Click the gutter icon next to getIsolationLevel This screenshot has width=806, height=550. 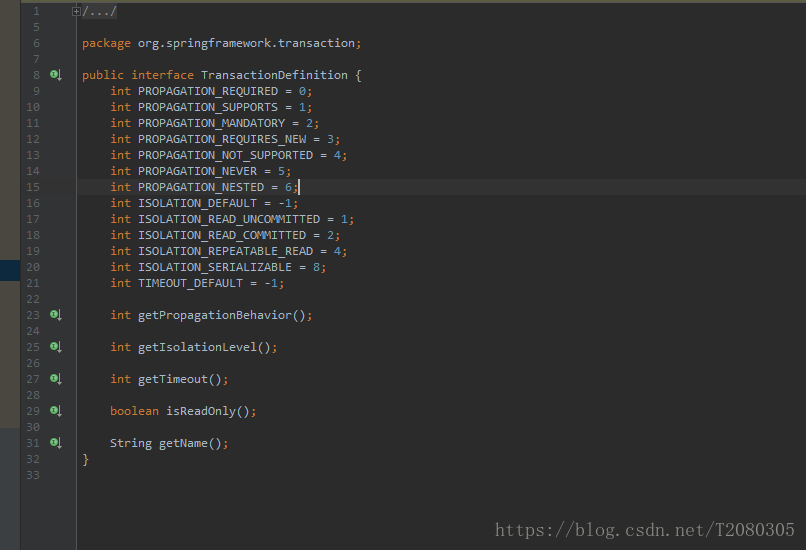(x=56, y=347)
